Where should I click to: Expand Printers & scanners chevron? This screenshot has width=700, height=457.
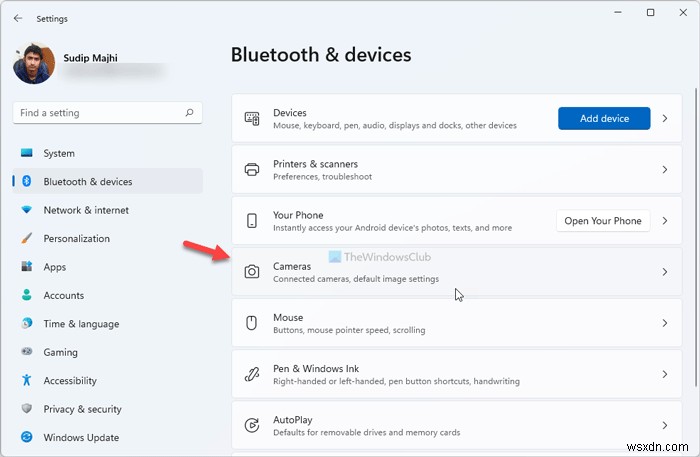(665, 170)
